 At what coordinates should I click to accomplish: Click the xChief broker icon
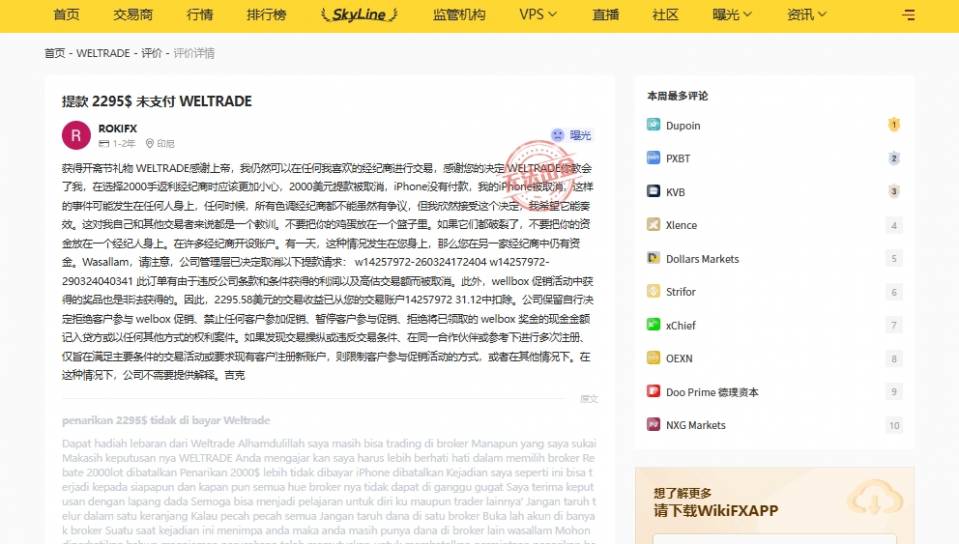tap(653, 324)
